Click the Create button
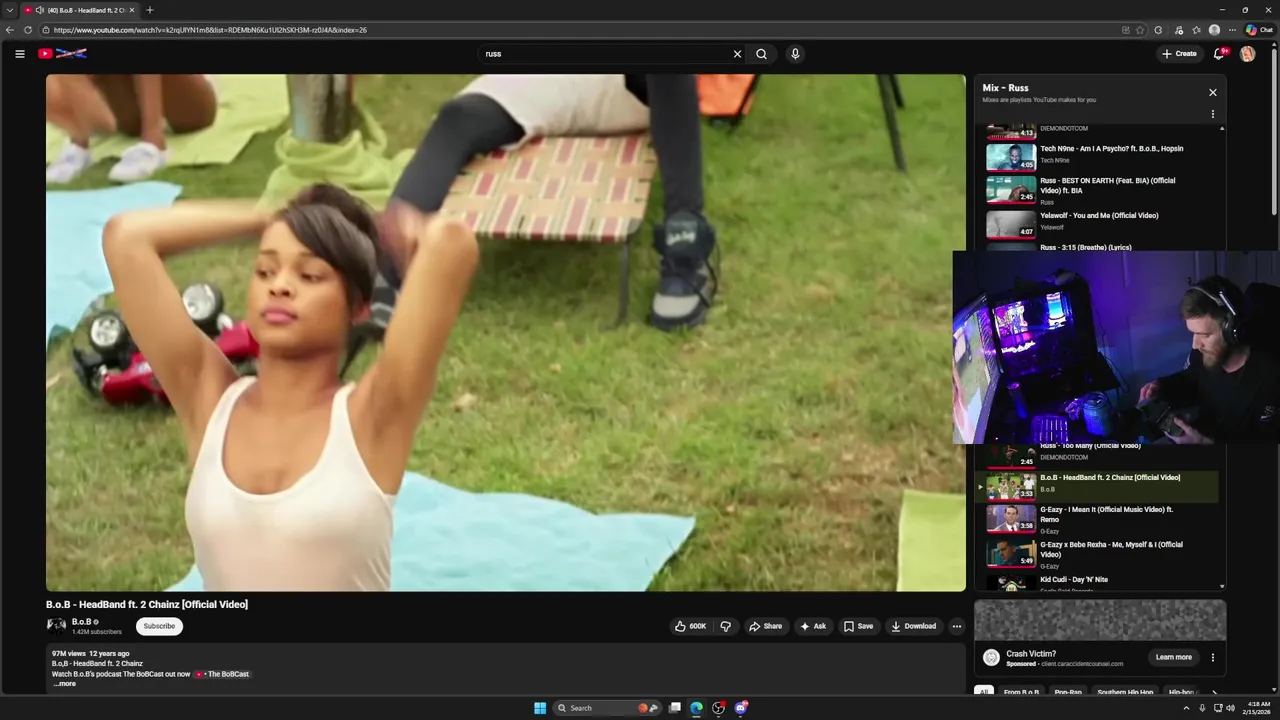The width and height of the screenshot is (1280, 720). pos(1179,54)
